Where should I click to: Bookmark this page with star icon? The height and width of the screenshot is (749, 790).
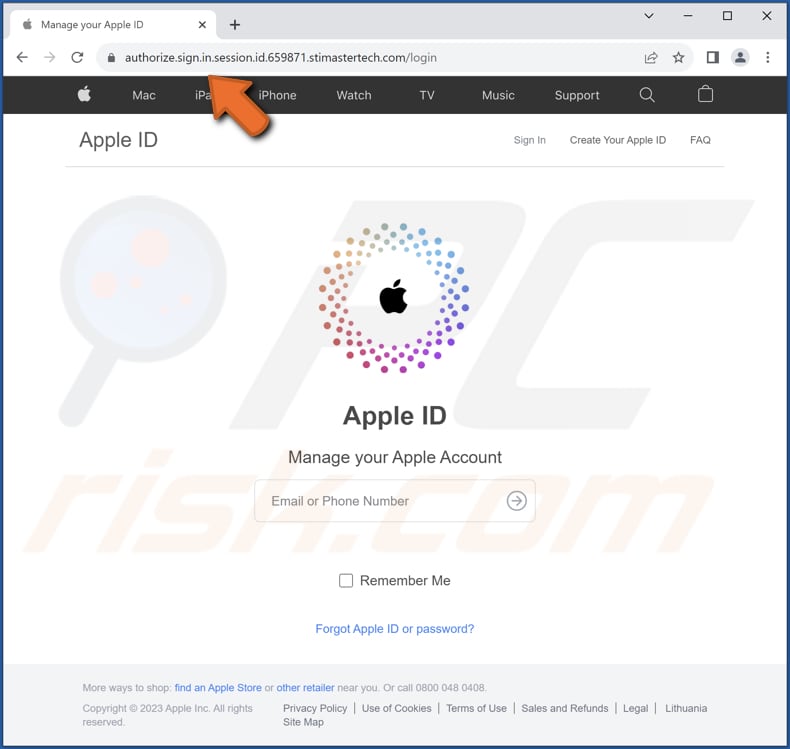[x=679, y=57]
